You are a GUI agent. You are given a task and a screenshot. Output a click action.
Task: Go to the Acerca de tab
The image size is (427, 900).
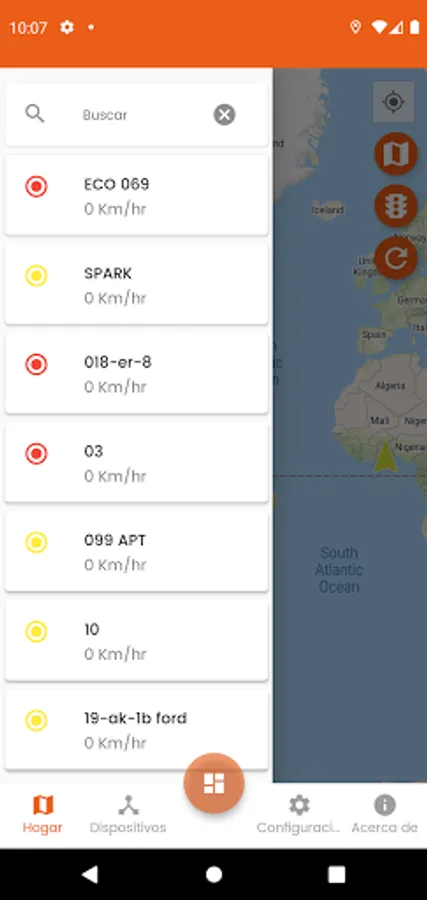[385, 814]
